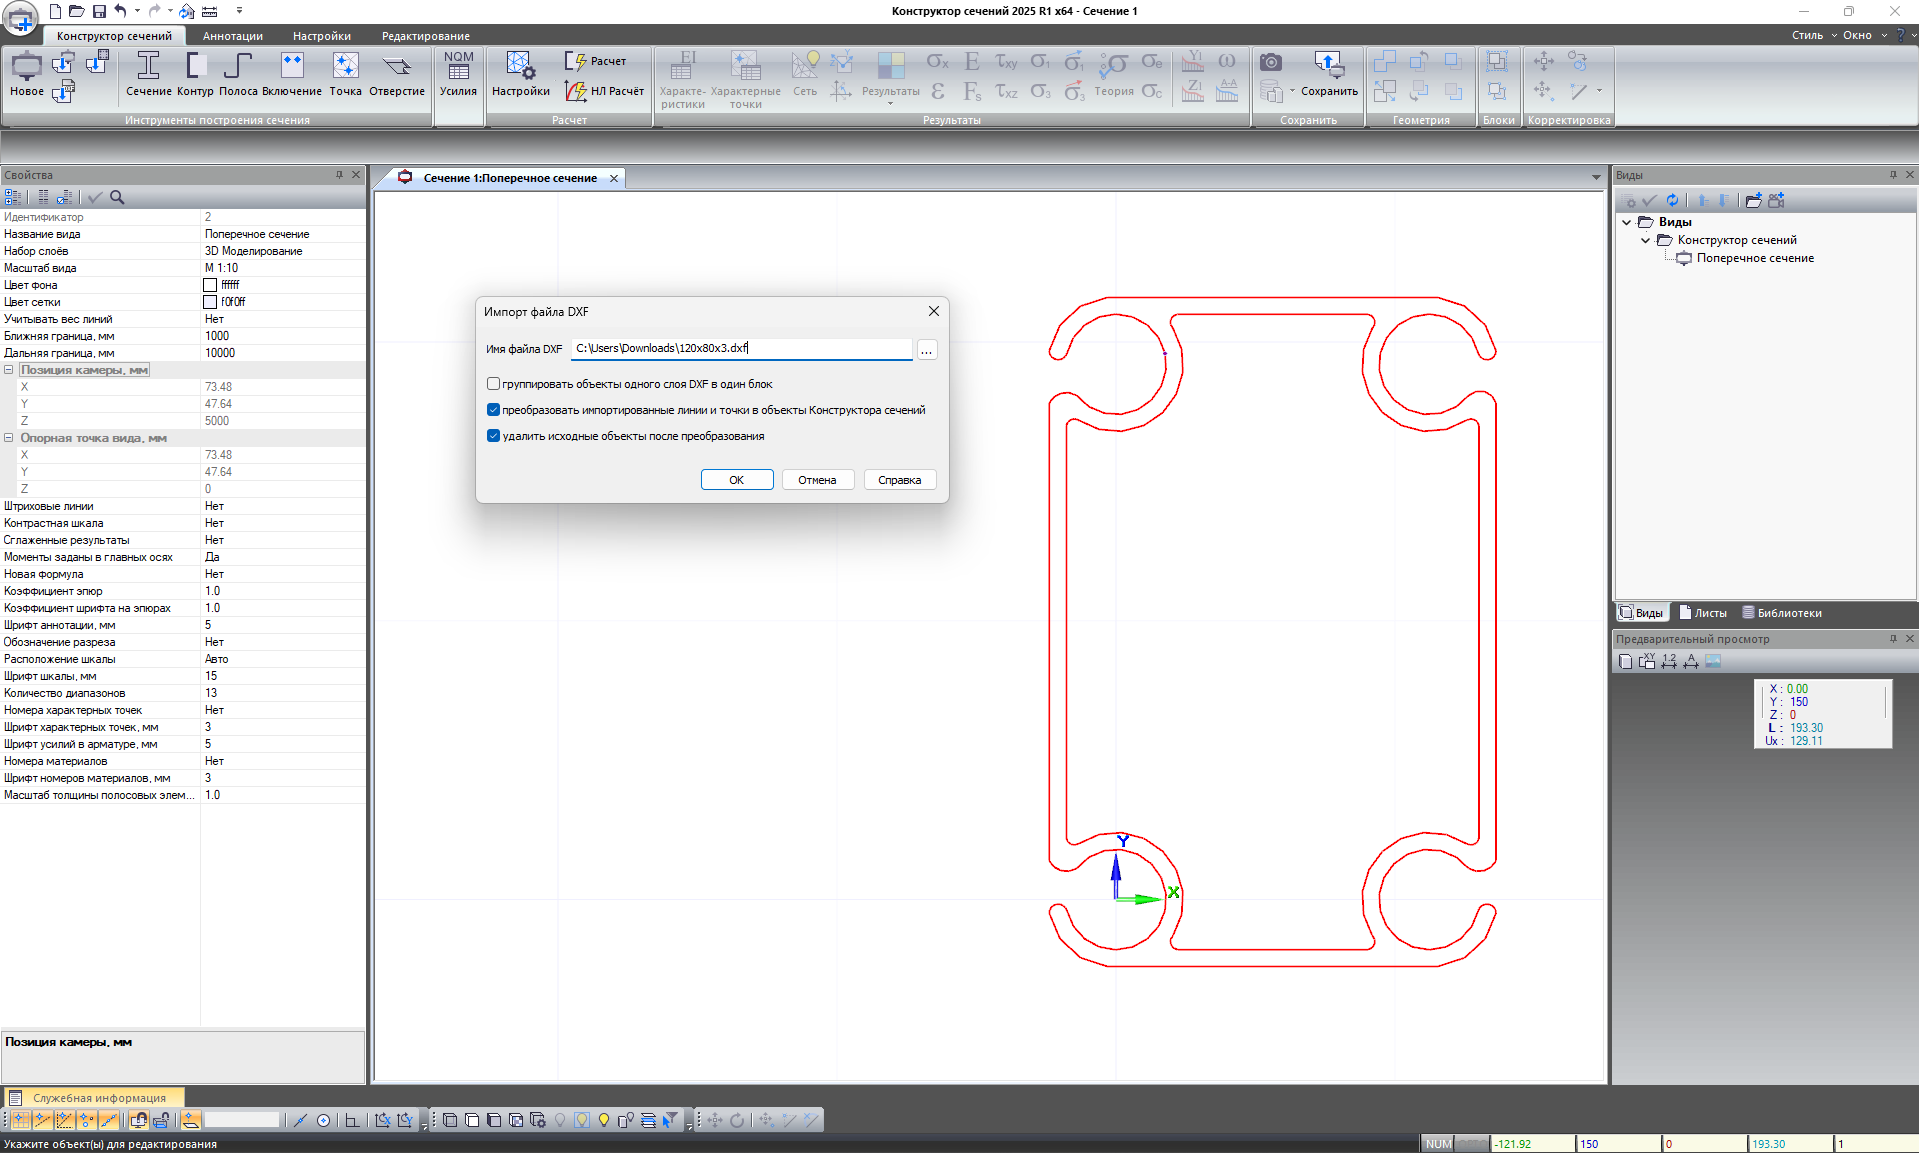This screenshot has height=1153, width=1919.
Task: Click the Полоса strip tool
Action: [x=238, y=75]
